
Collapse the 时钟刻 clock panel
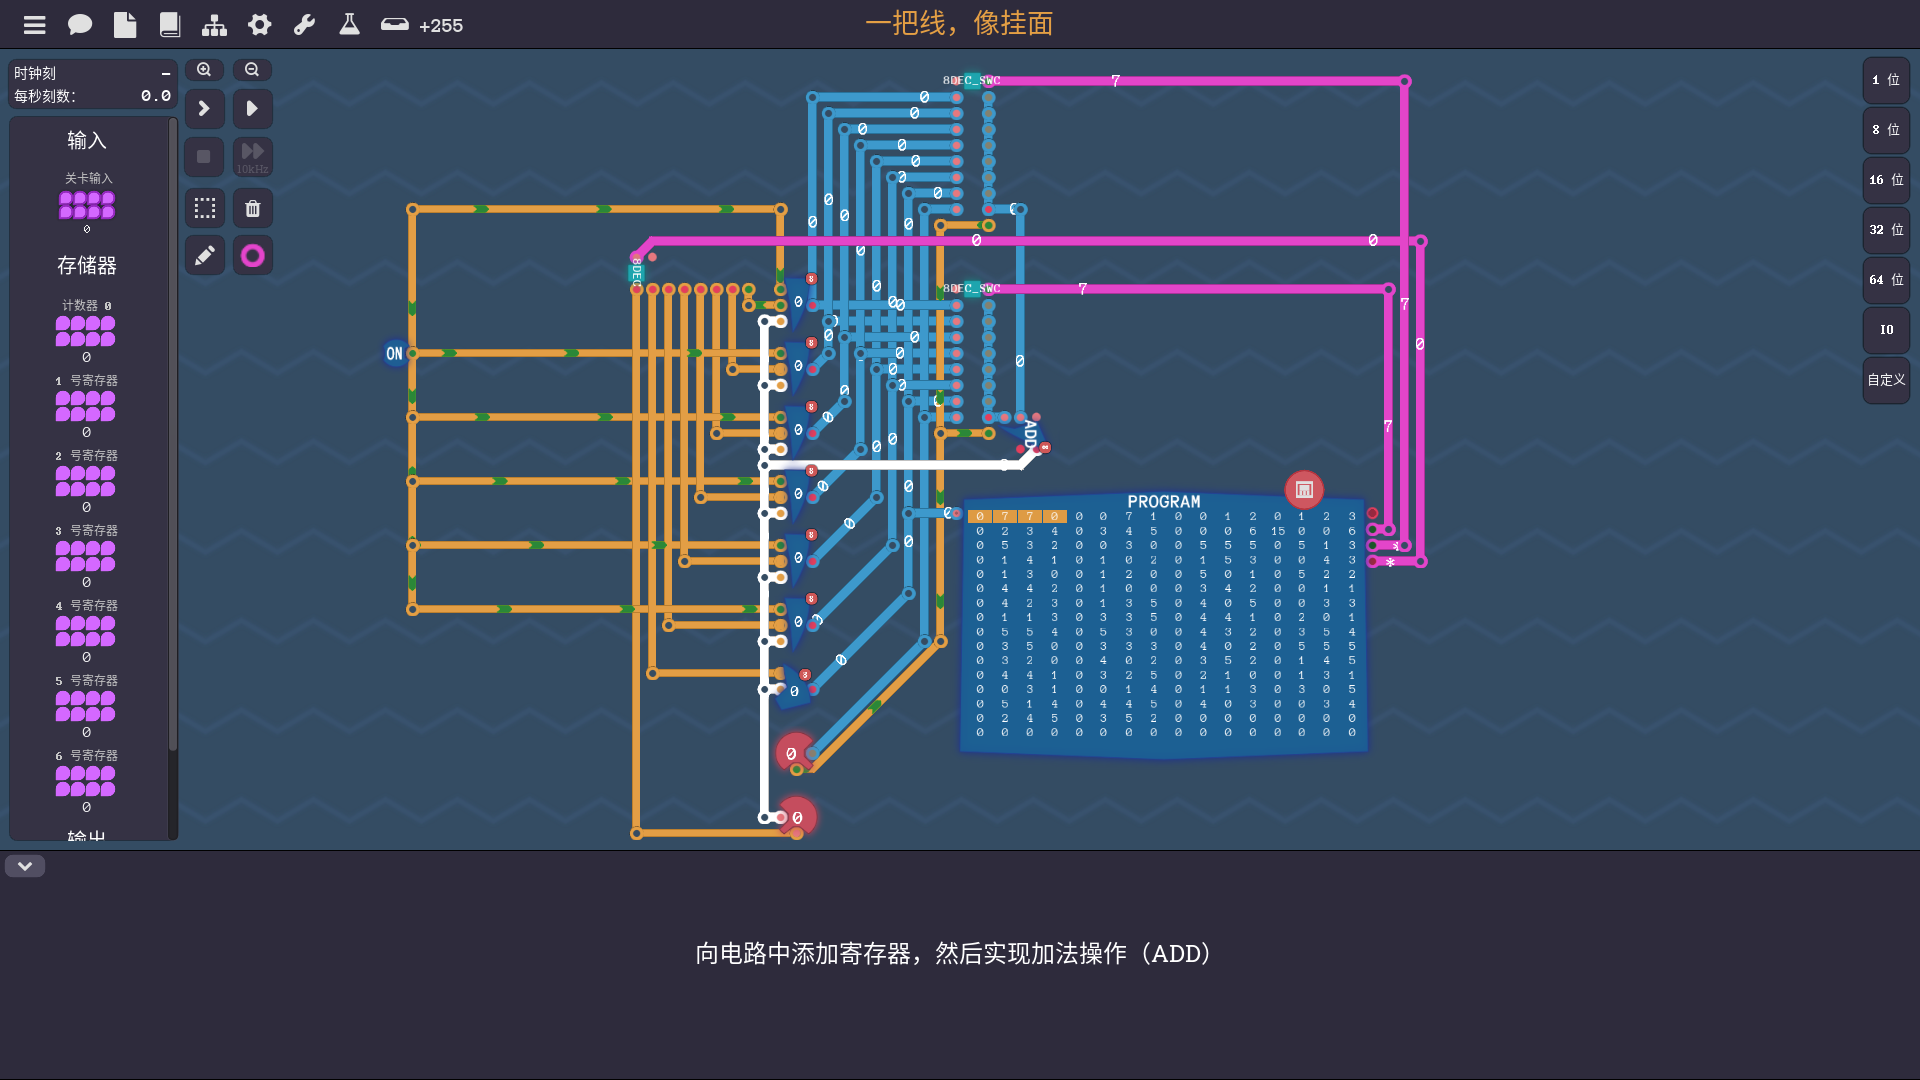166,73
